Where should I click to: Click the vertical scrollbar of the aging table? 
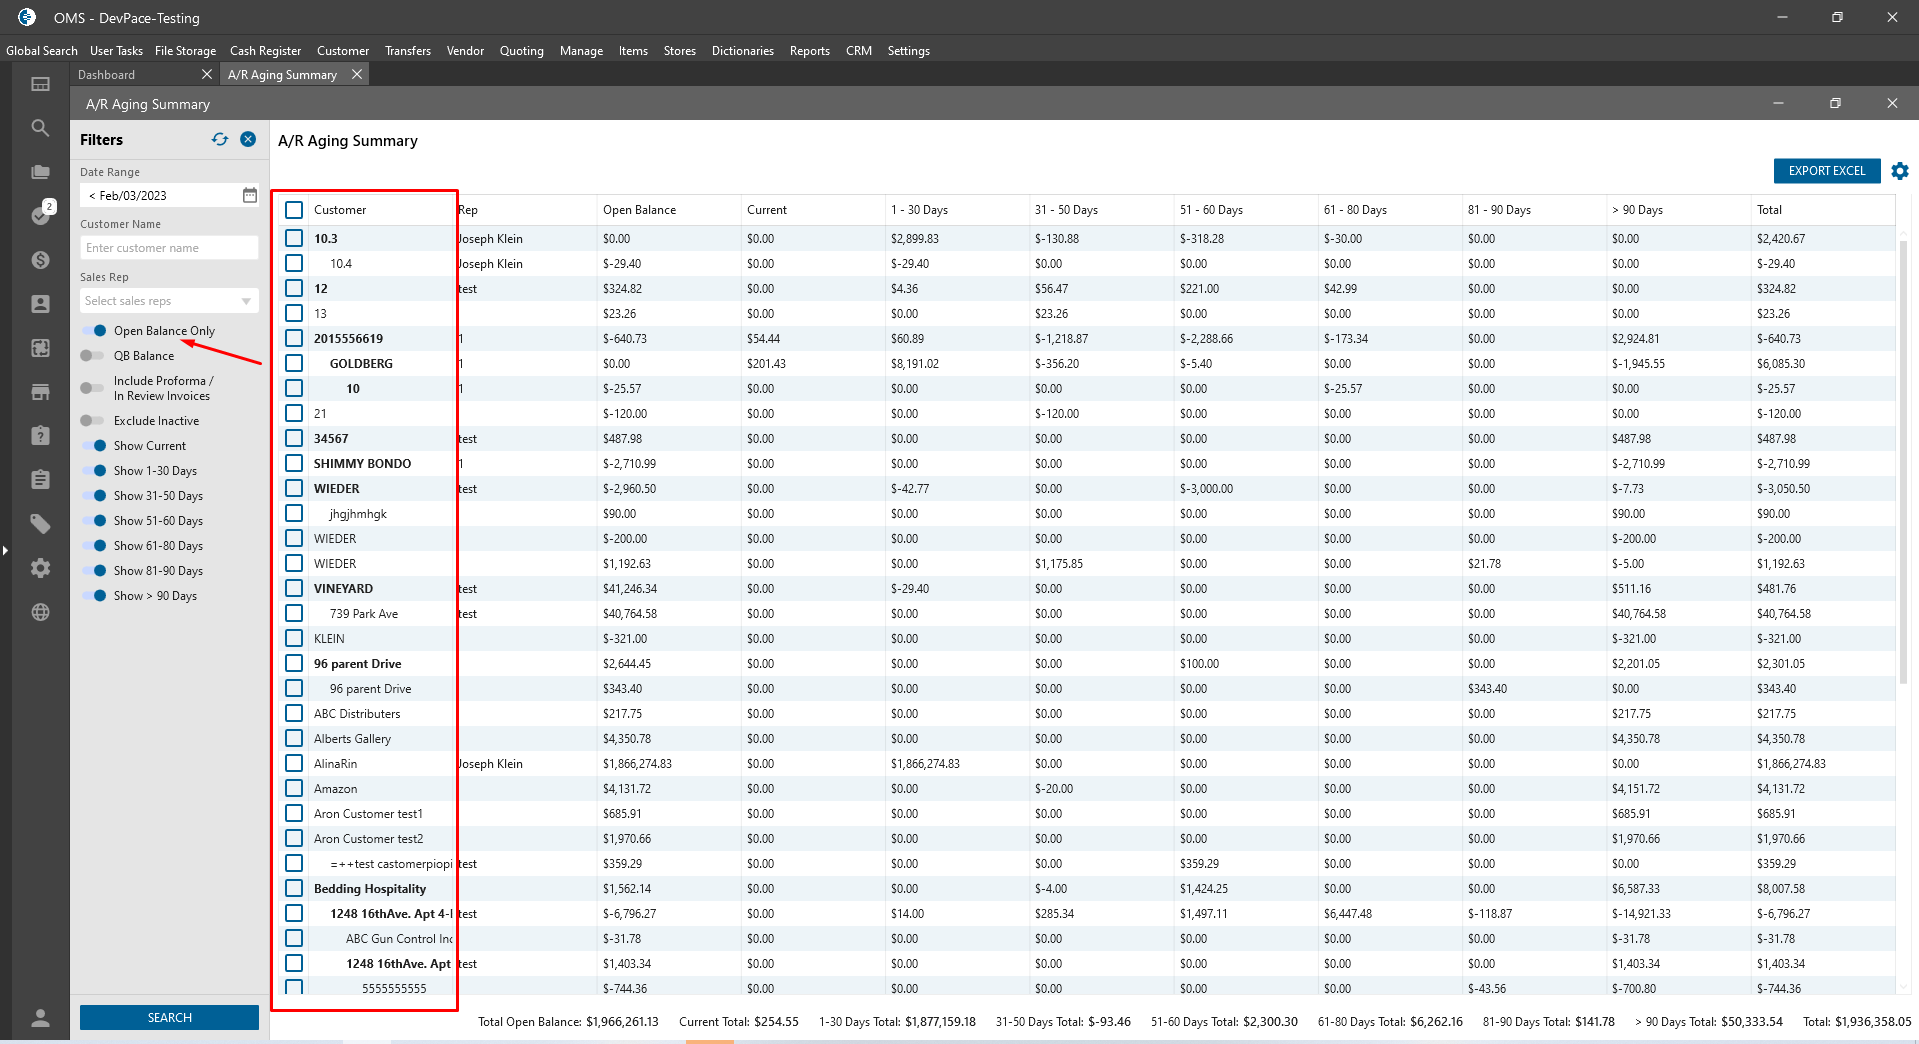coord(1903,460)
